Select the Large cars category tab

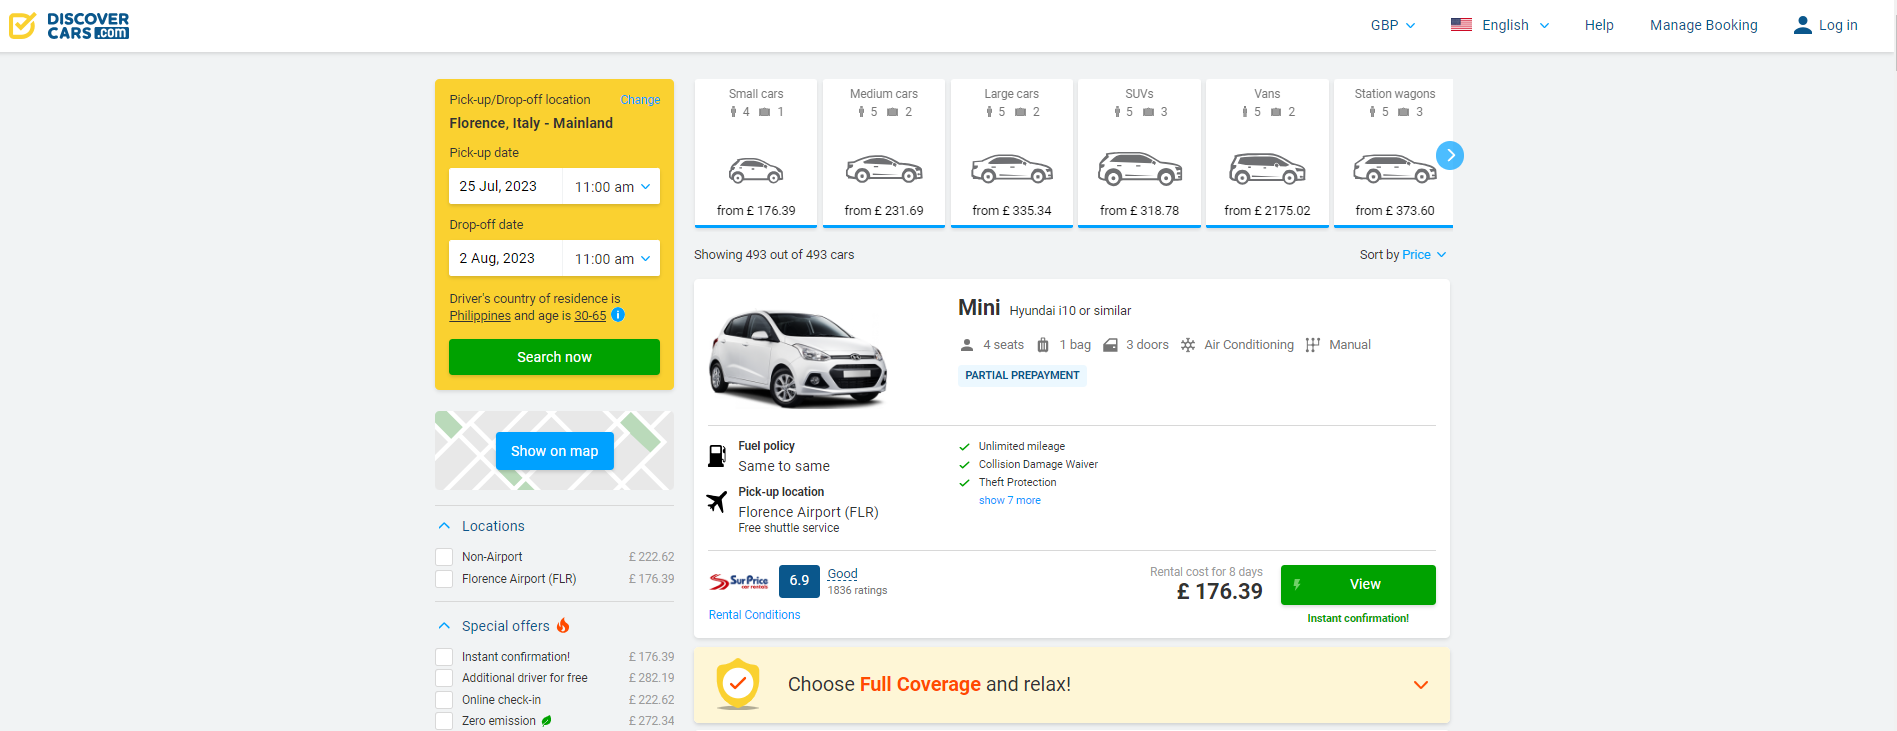point(1012,153)
